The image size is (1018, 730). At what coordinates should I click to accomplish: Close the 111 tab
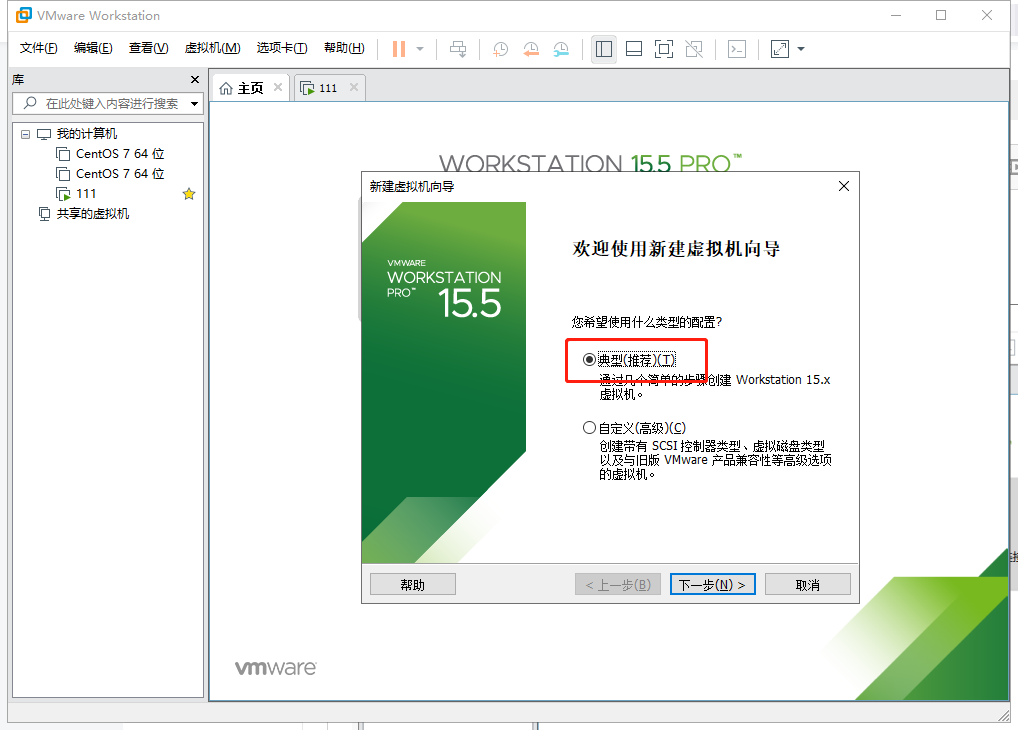point(354,87)
